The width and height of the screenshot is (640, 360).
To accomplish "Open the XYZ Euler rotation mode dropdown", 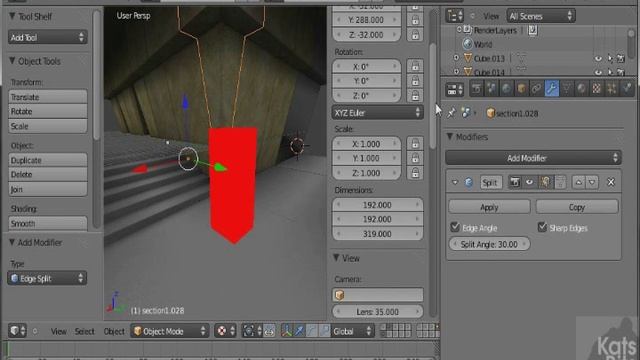I will pyautogui.click(x=378, y=113).
